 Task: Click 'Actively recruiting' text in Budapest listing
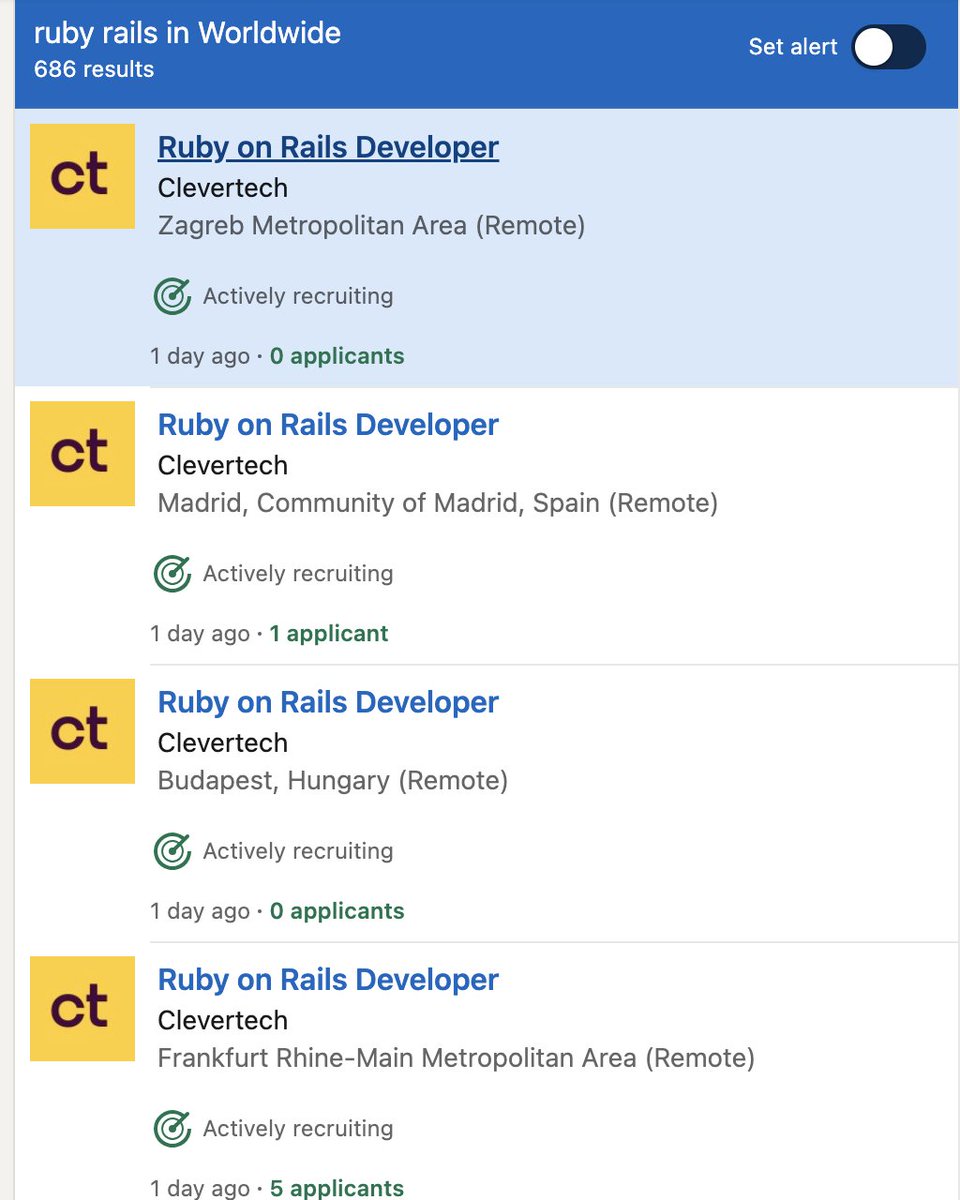pyautogui.click(x=298, y=851)
